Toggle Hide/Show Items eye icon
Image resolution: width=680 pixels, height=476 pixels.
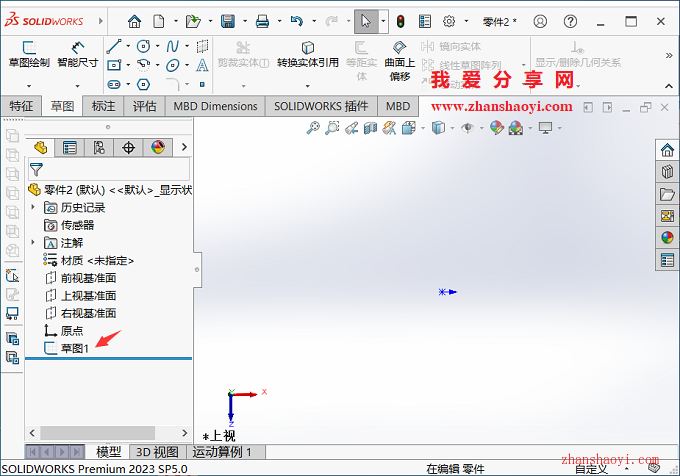[467, 128]
